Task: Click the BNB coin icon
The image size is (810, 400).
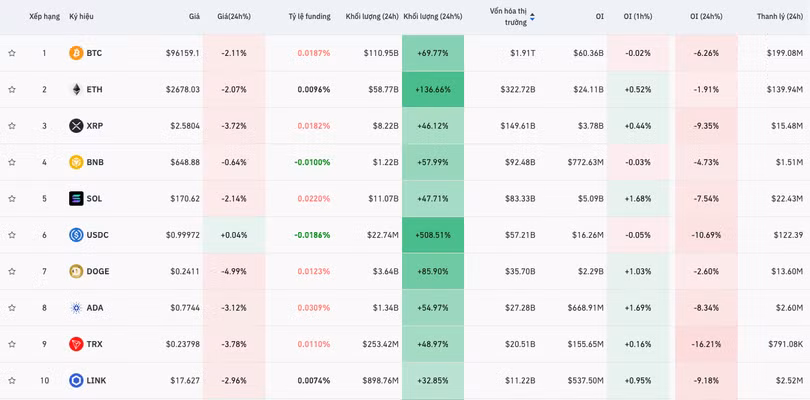Action: point(76,162)
